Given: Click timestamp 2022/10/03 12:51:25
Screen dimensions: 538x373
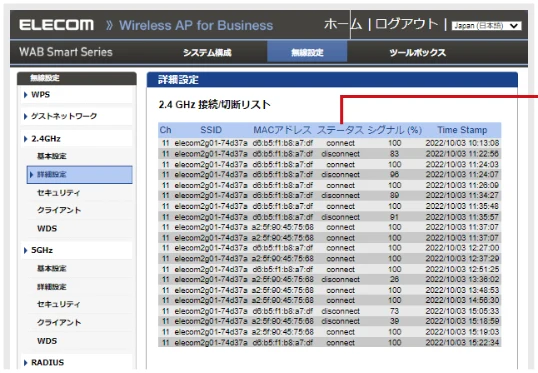Looking at the screenshot, I should tap(462, 269).
